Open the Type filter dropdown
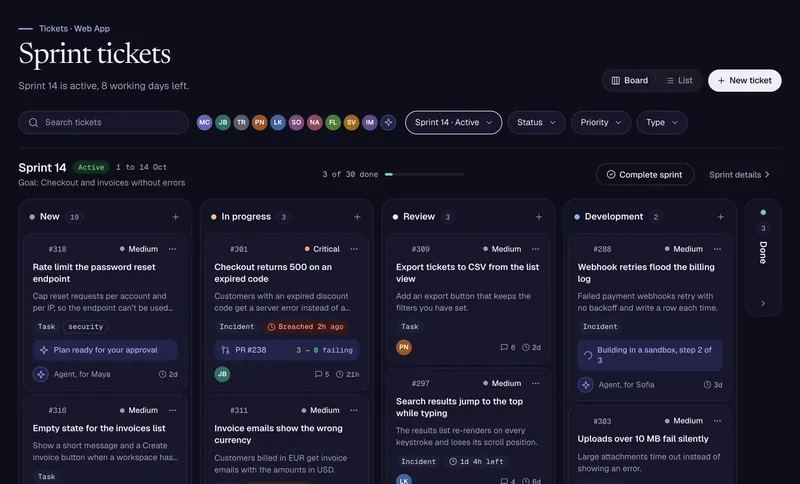 (662, 122)
